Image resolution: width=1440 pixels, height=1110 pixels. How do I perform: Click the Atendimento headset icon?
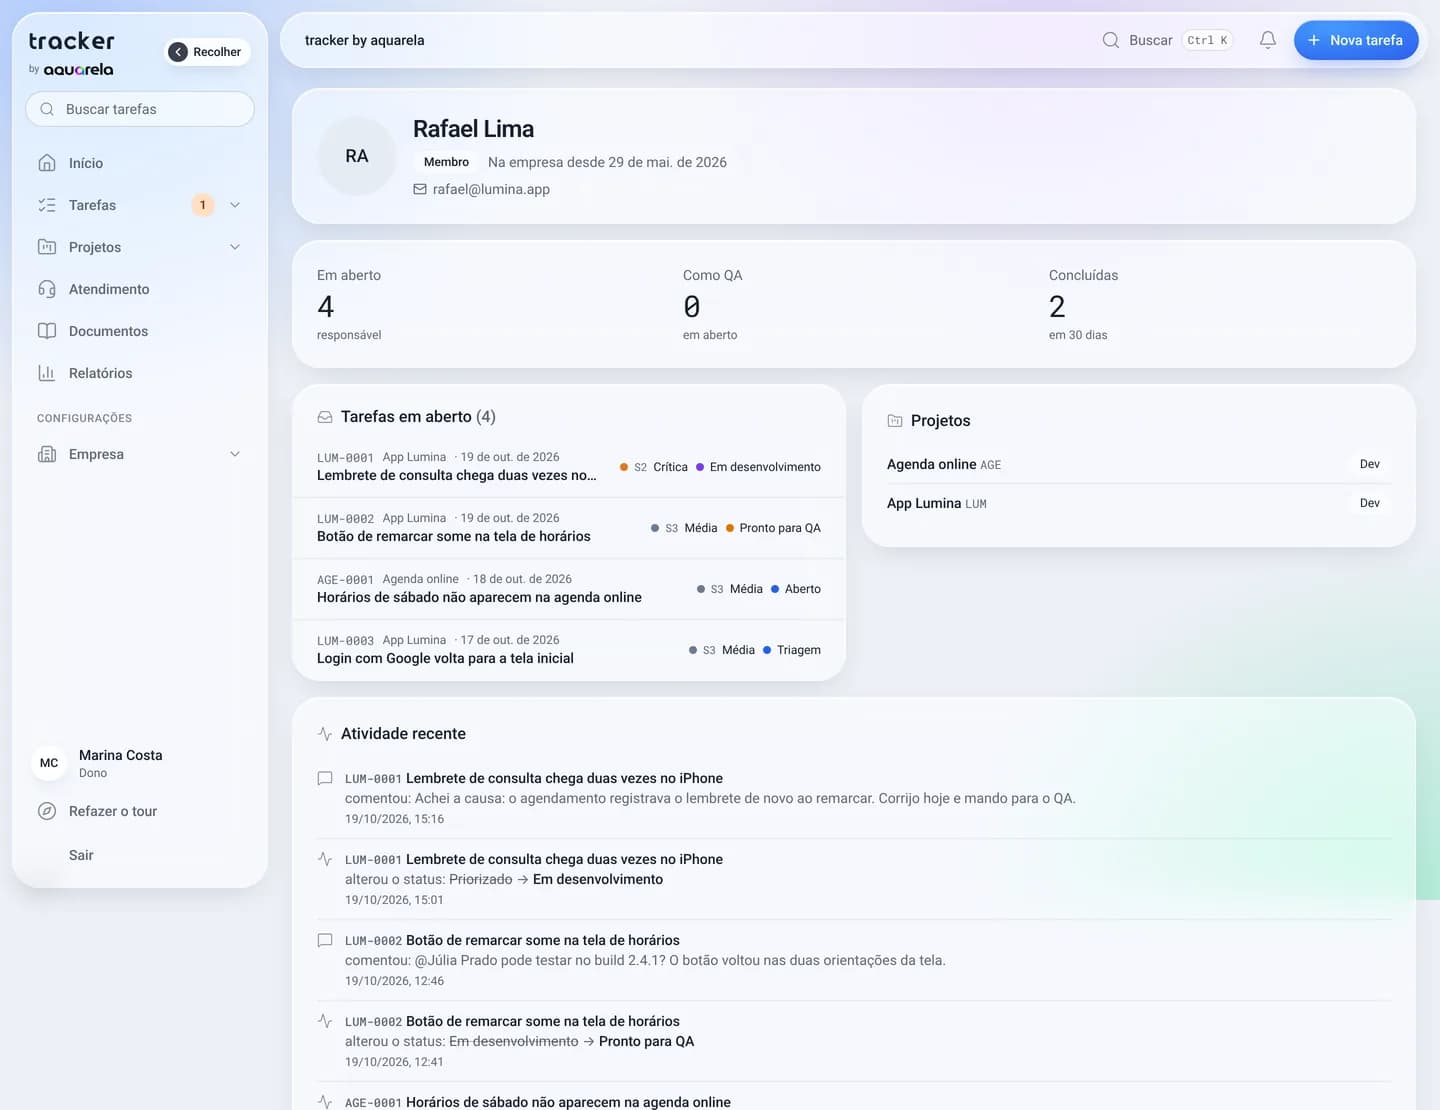pos(47,289)
